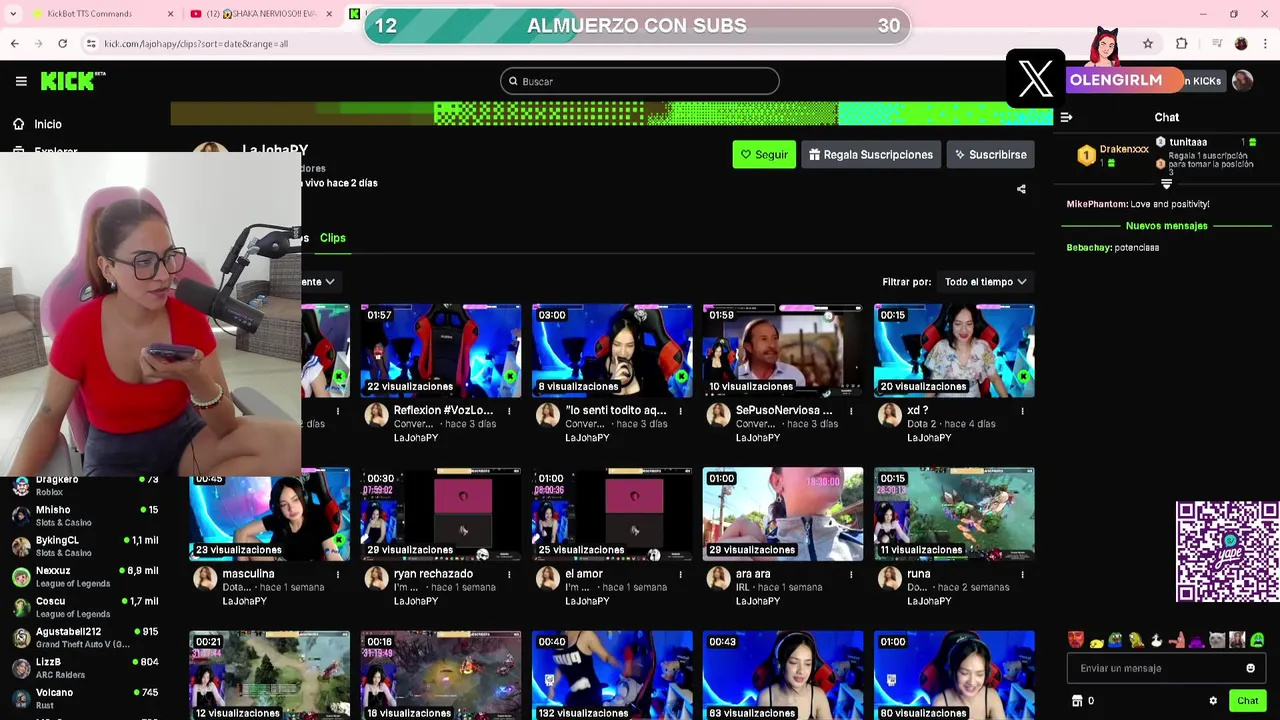
Task: Open options menu for xd ? clip
Action: (x=1022, y=411)
